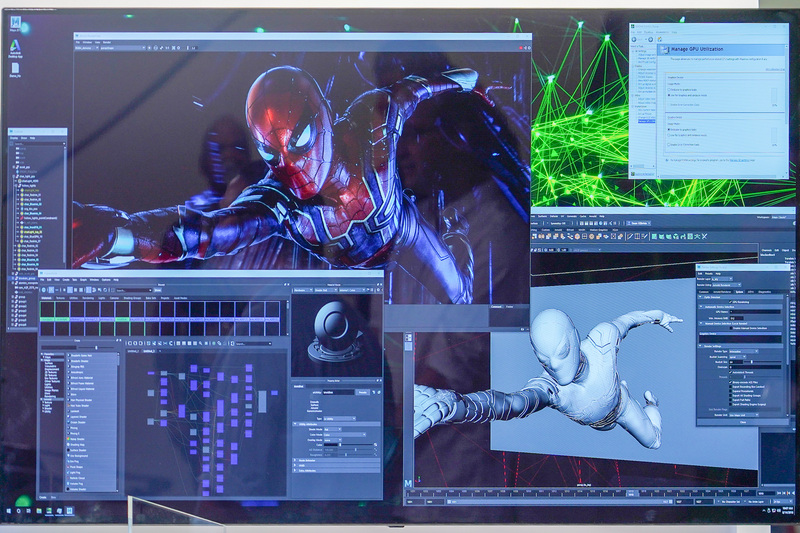Select Blinn in the Hypershade create list
This screenshot has width=800, height=533.
92,394
